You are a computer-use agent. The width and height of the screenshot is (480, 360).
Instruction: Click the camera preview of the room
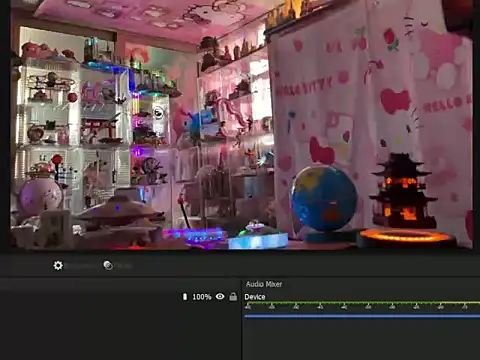tap(241, 124)
